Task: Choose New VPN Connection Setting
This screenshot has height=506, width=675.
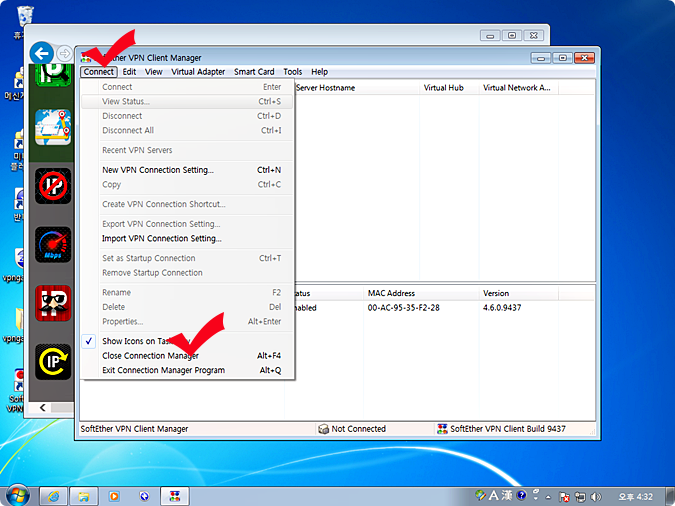Action: point(188,170)
